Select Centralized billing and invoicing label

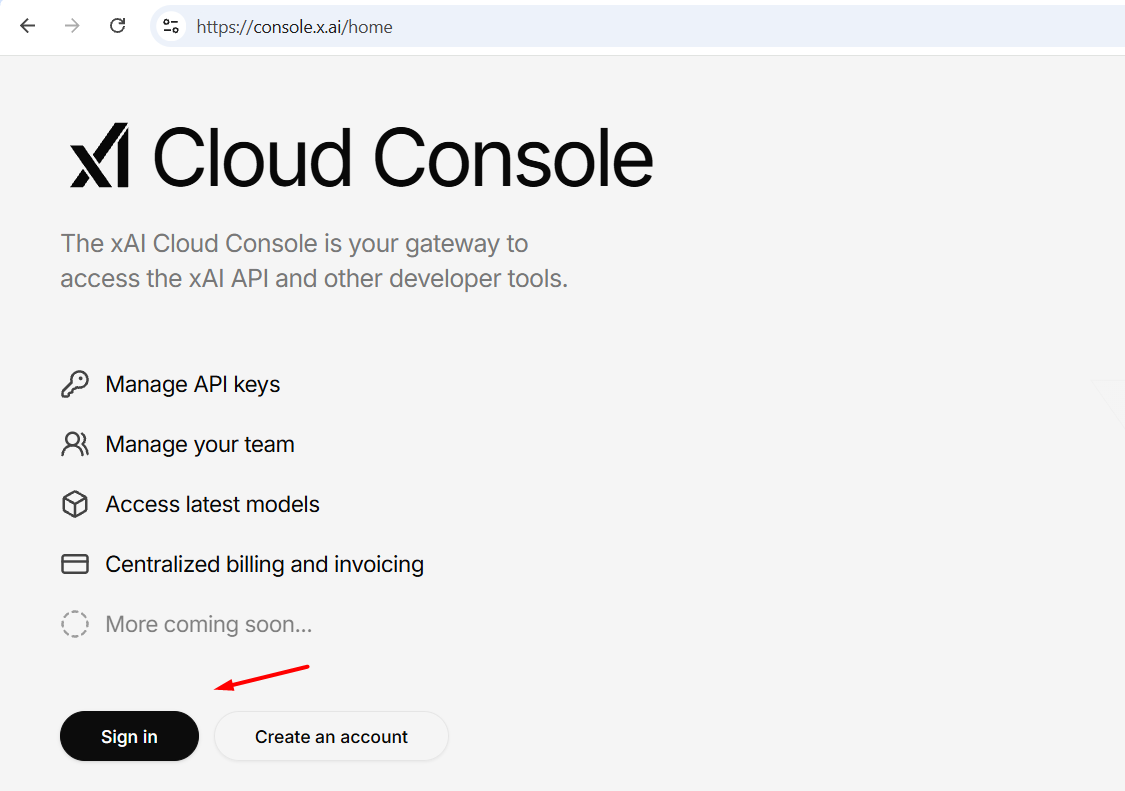tap(264, 565)
